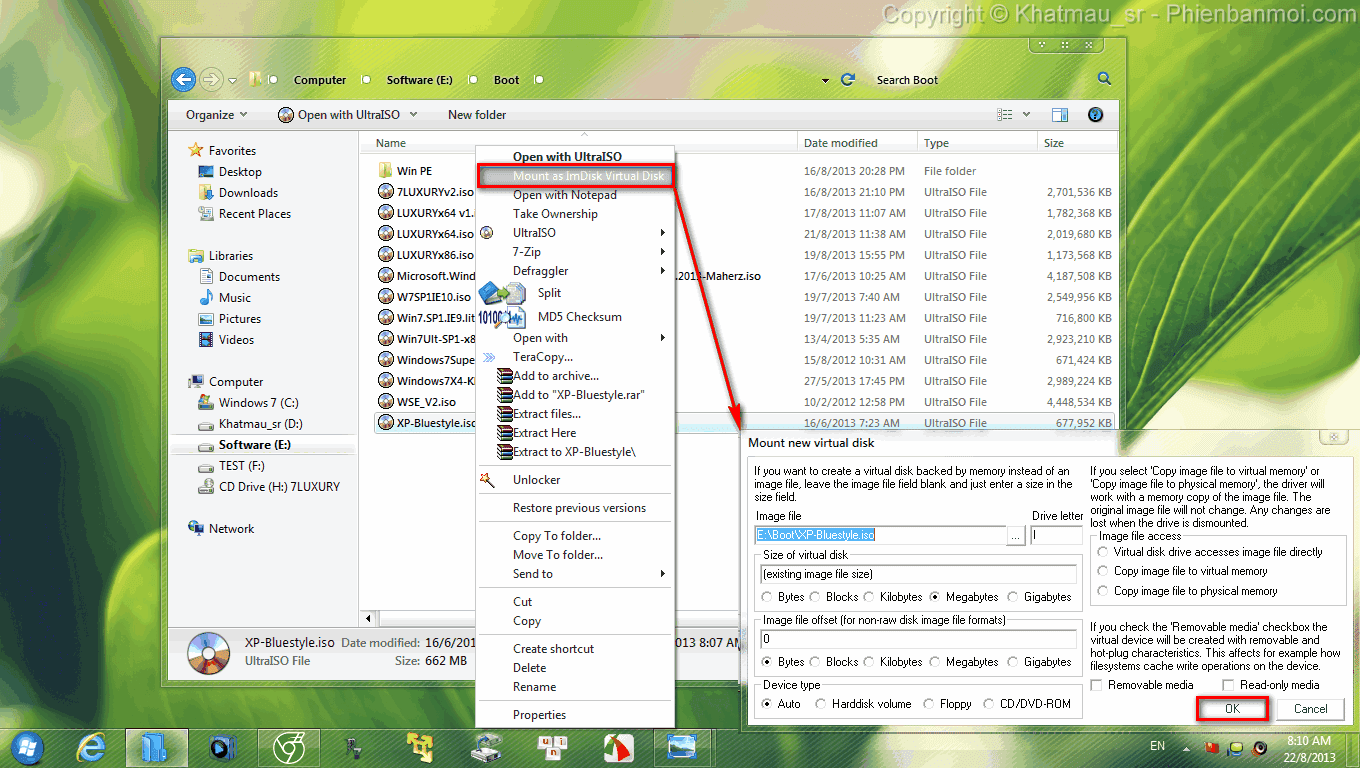
Task: Click Cancel in Mount new virtual disk
Action: point(1310,709)
